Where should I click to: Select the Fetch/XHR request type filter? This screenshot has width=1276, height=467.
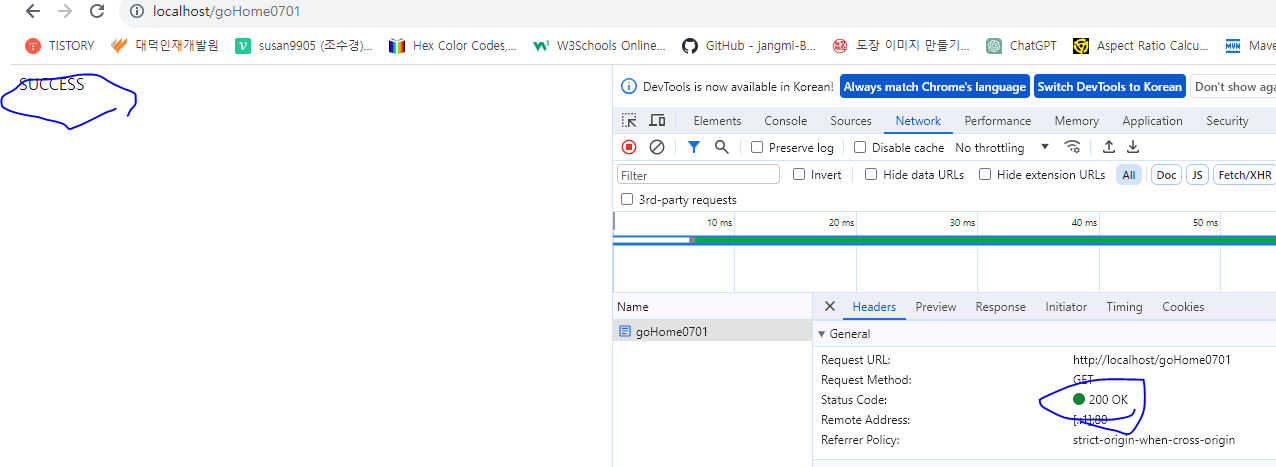point(1246,175)
